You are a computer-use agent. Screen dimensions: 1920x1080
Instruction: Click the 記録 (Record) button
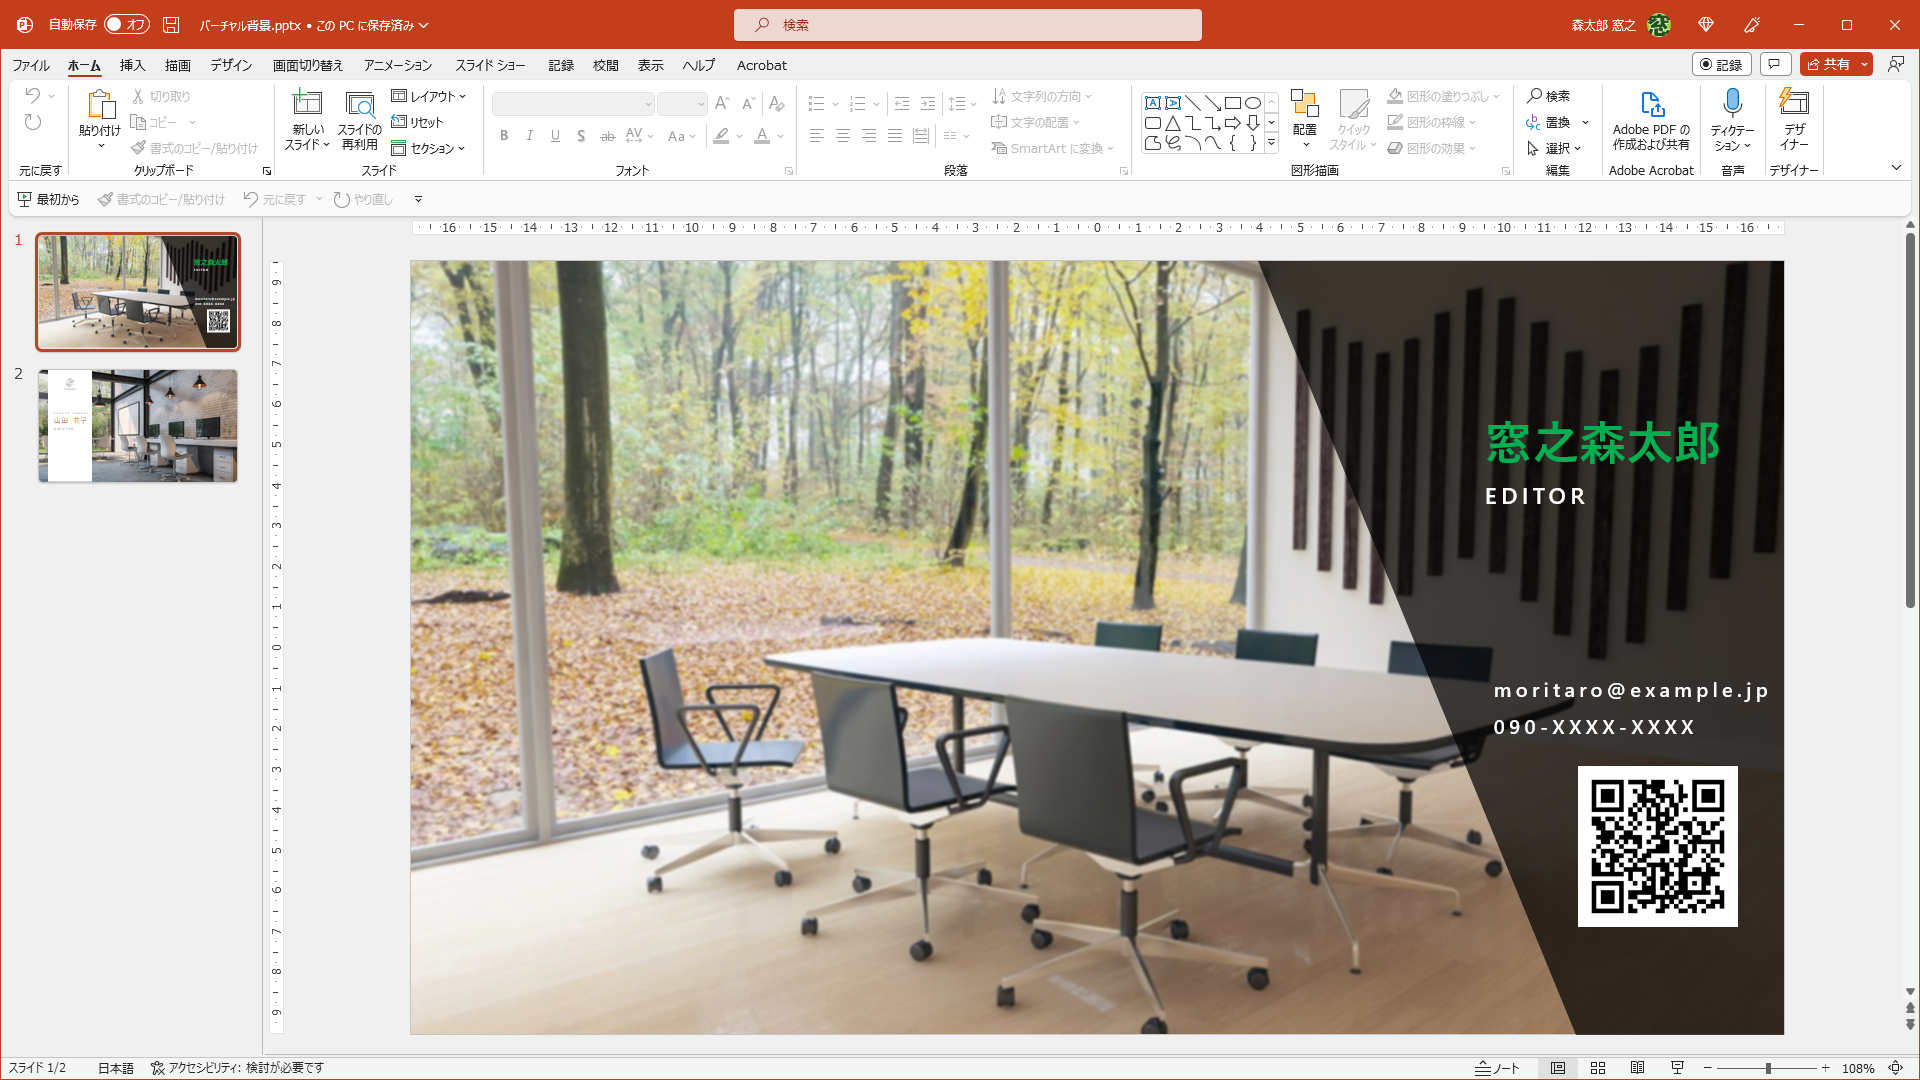[1722, 64]
